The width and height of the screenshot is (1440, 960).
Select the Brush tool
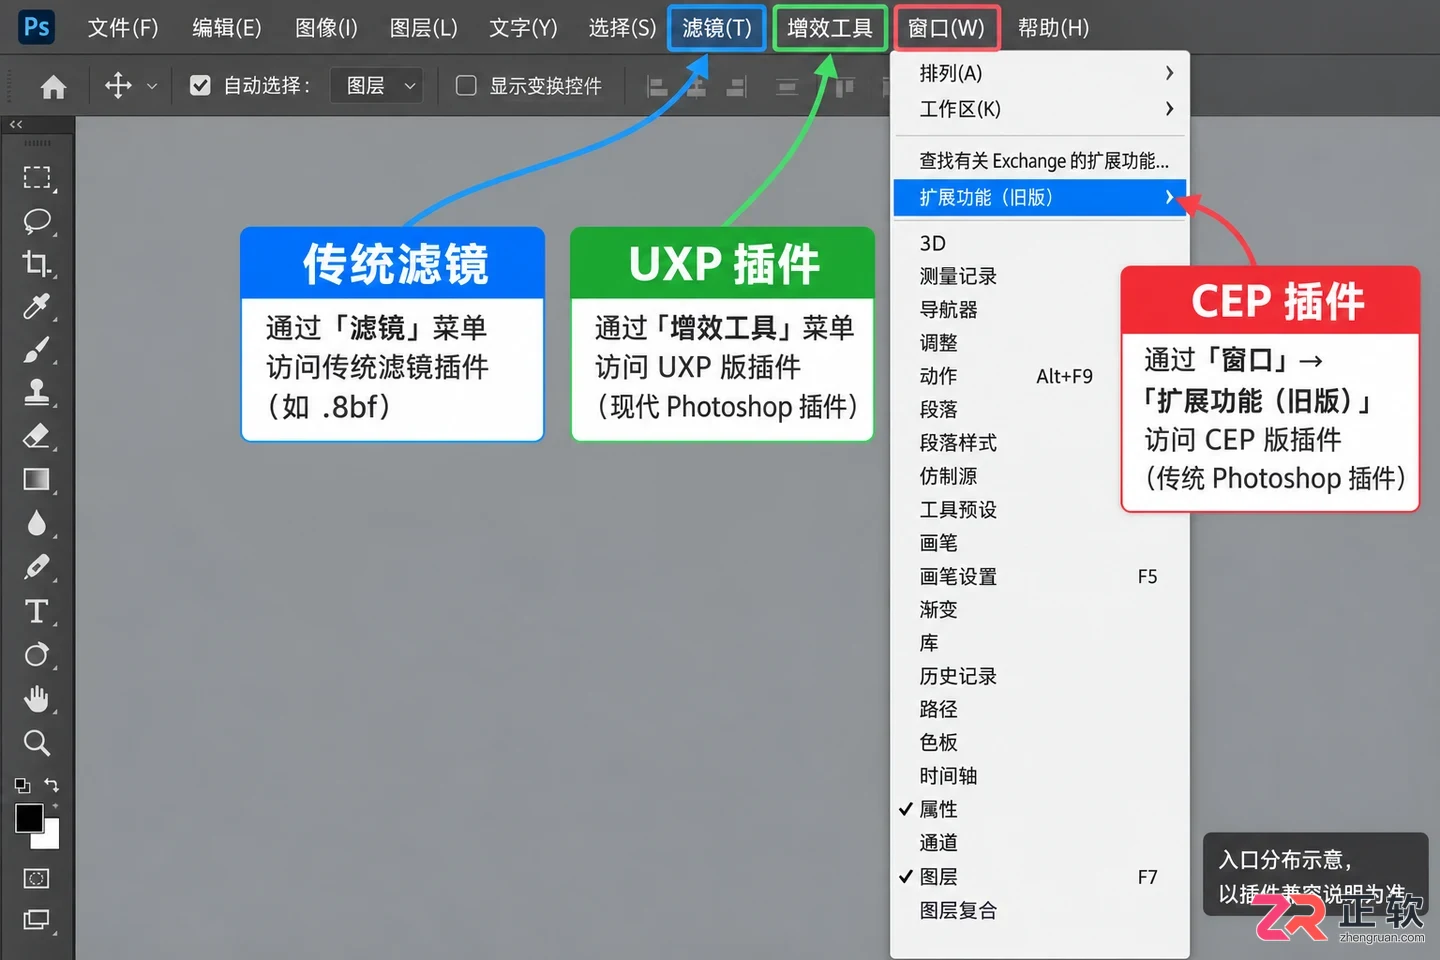[37, 350]
